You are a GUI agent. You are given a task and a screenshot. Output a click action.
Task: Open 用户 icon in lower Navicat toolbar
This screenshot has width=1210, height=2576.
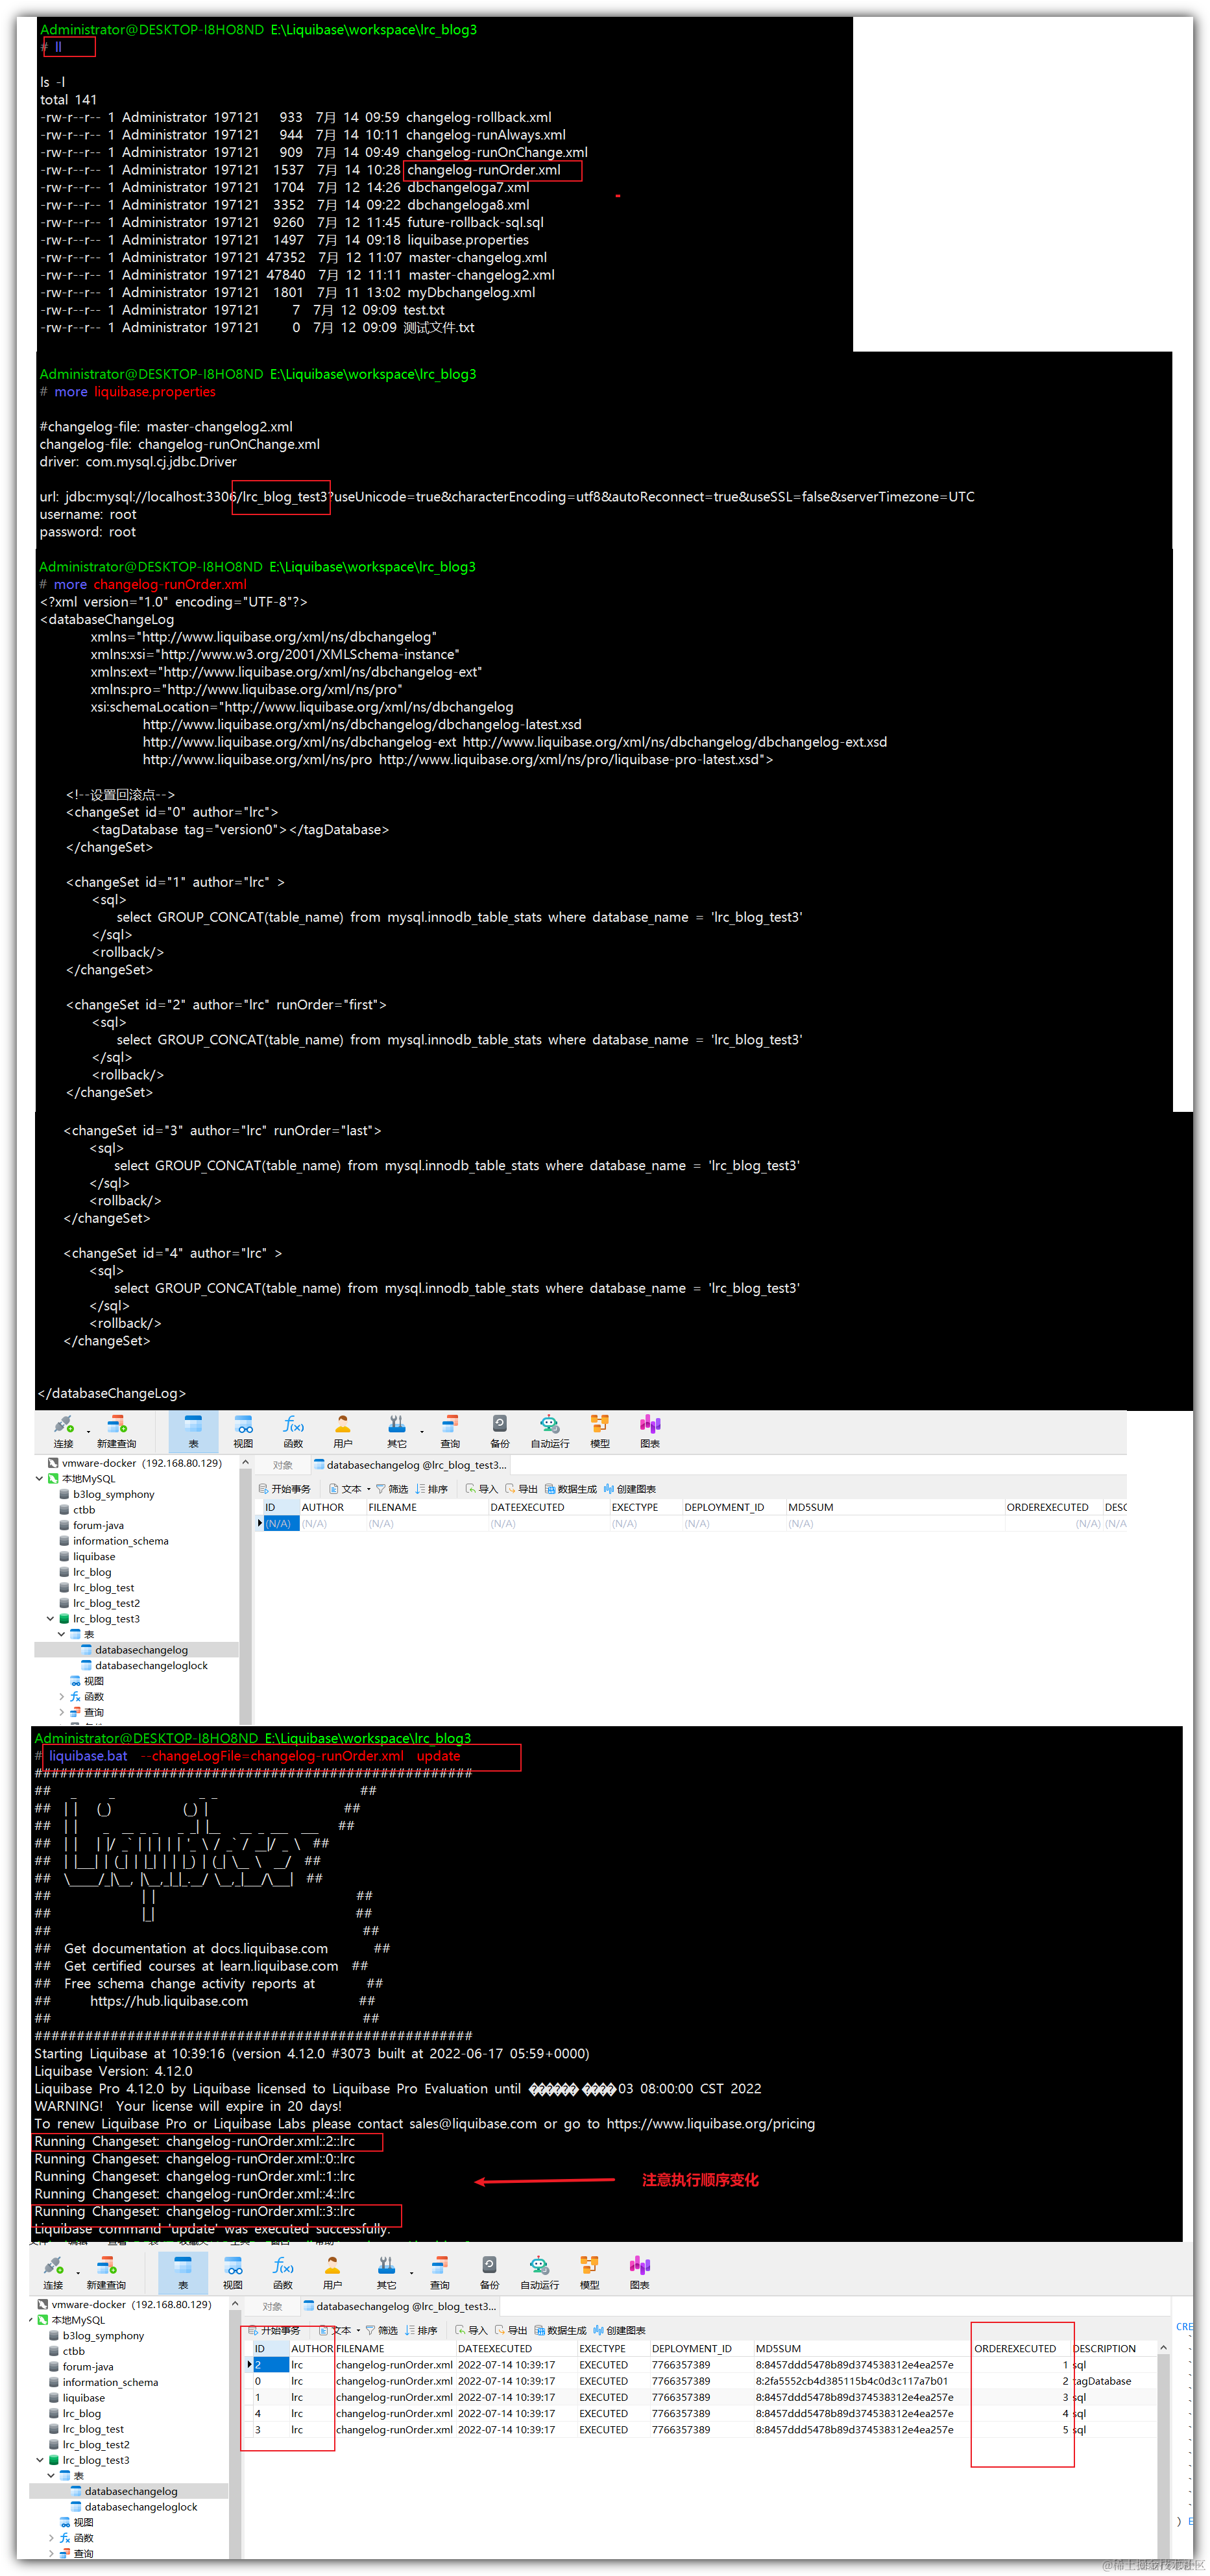(x=333, y=2272)
